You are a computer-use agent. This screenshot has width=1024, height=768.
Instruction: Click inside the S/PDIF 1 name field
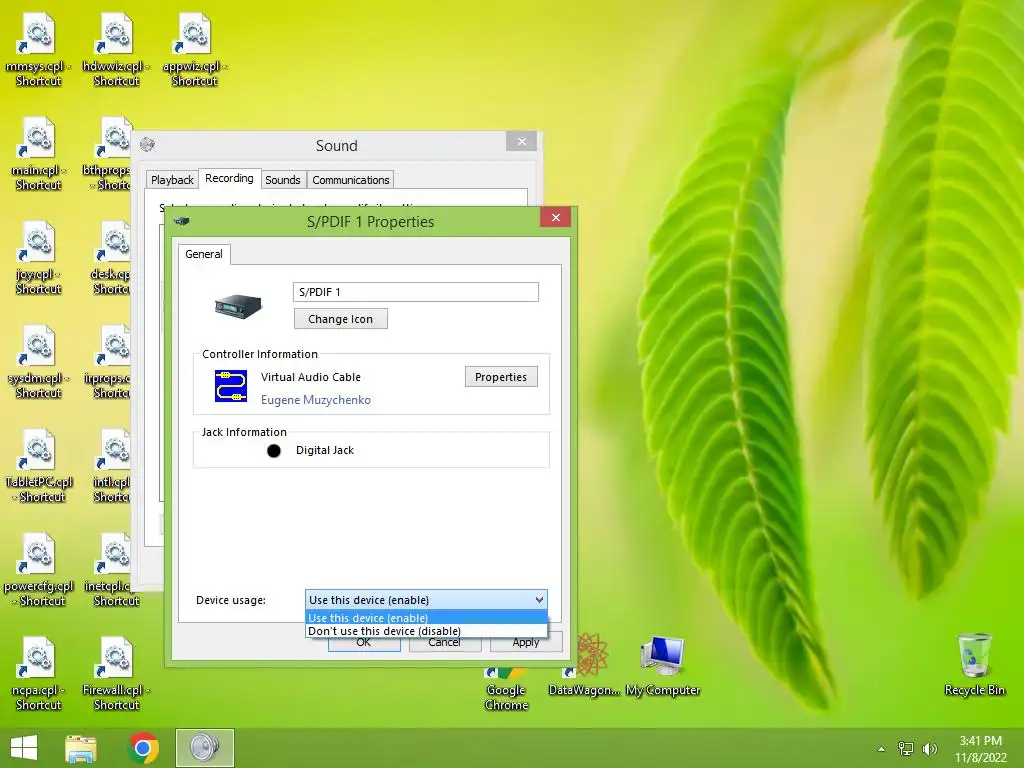(416, 292)
